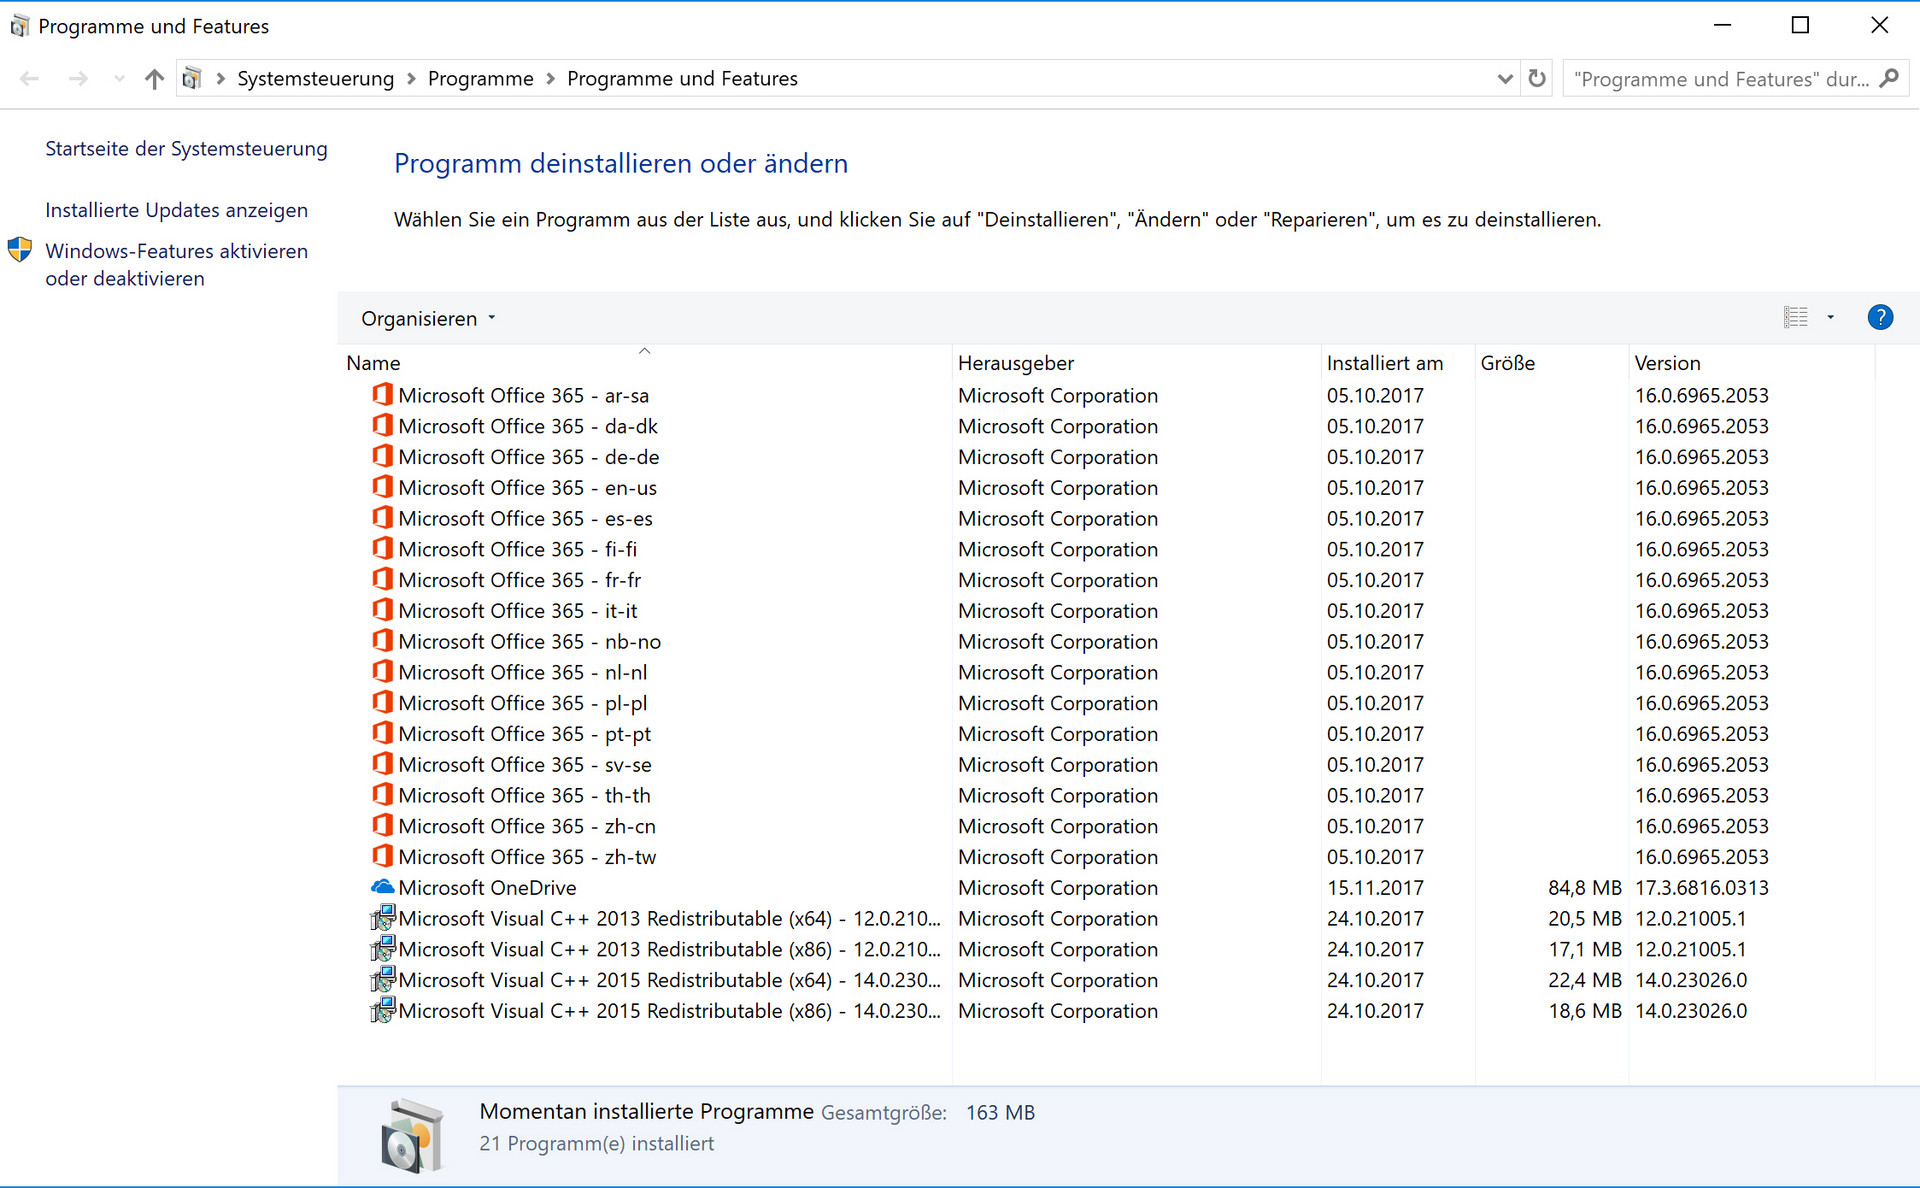Select Microsoft Office 365 - de-de entry
The height and width of the screenshot is (1188, 1920).
point(528,457)
